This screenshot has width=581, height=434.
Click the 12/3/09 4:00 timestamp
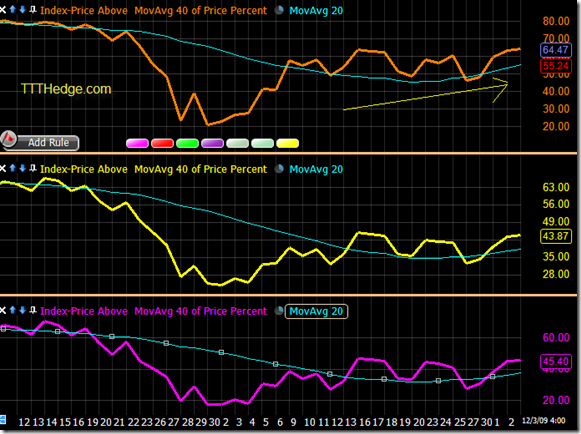tap(544, 421)
